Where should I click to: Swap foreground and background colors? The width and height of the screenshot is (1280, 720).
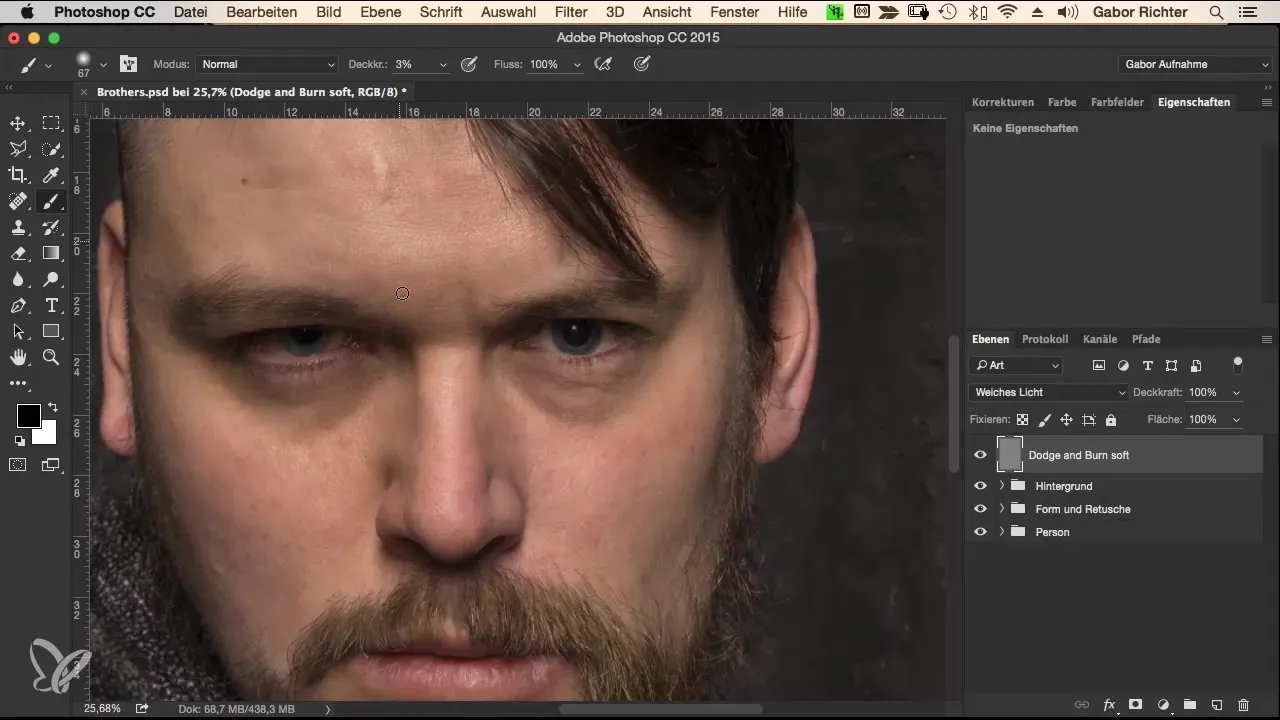[52, 408]
